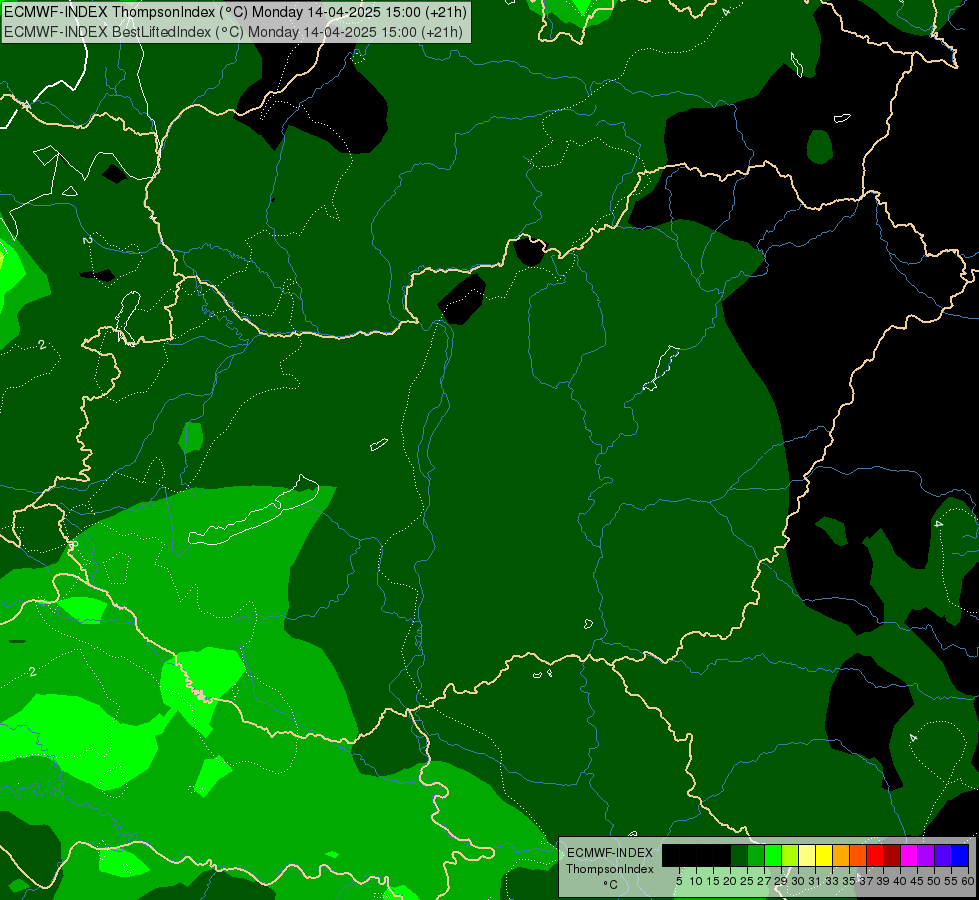Click the legend tick label '30'
This screenshot has width=979, height=900.
click(x=798, y=881)
